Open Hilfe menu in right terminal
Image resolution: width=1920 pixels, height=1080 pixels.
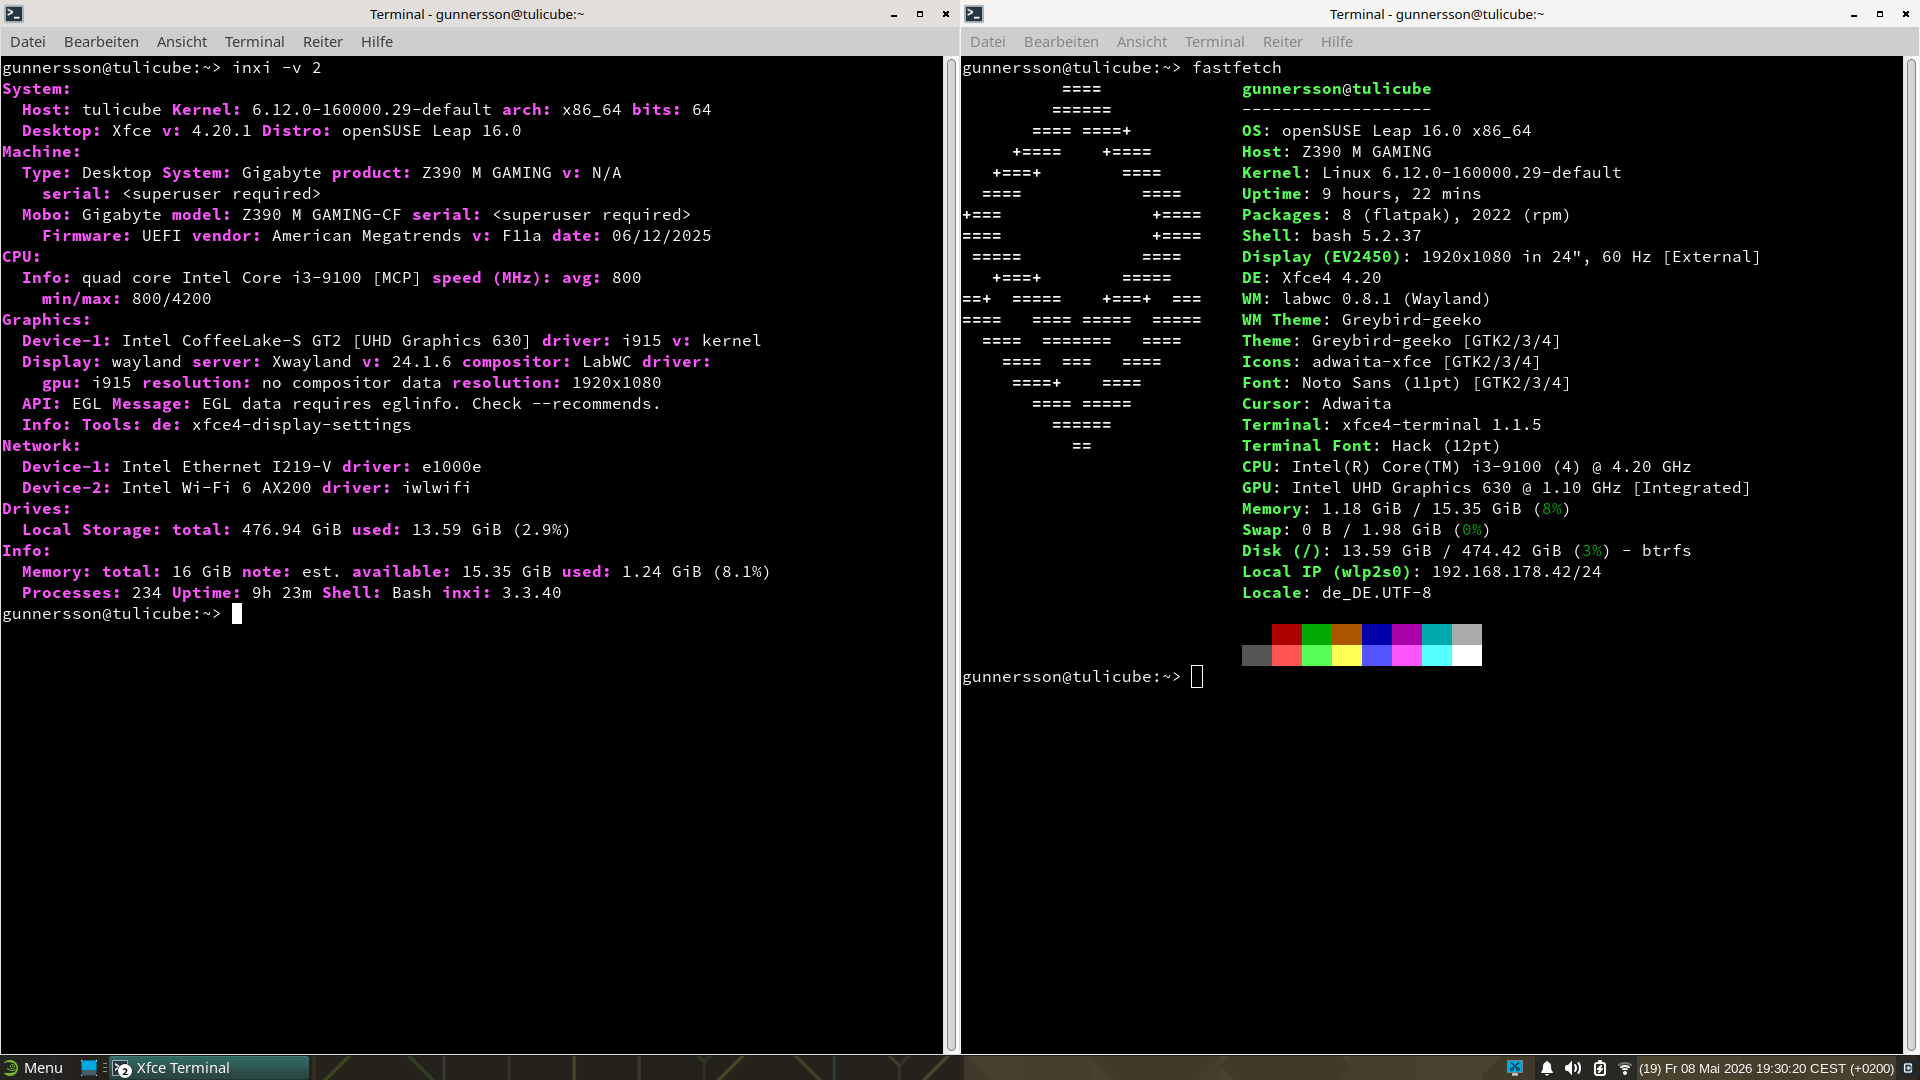tap(1336, 42)
